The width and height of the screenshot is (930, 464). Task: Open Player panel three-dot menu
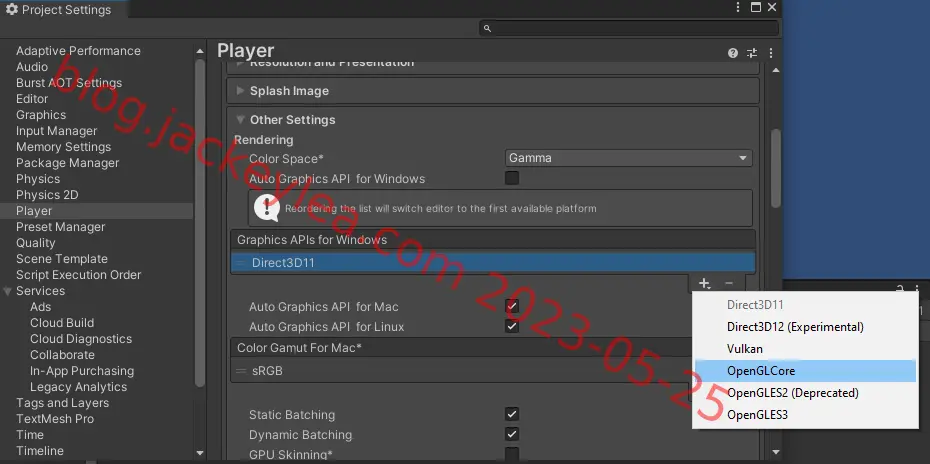770,53
